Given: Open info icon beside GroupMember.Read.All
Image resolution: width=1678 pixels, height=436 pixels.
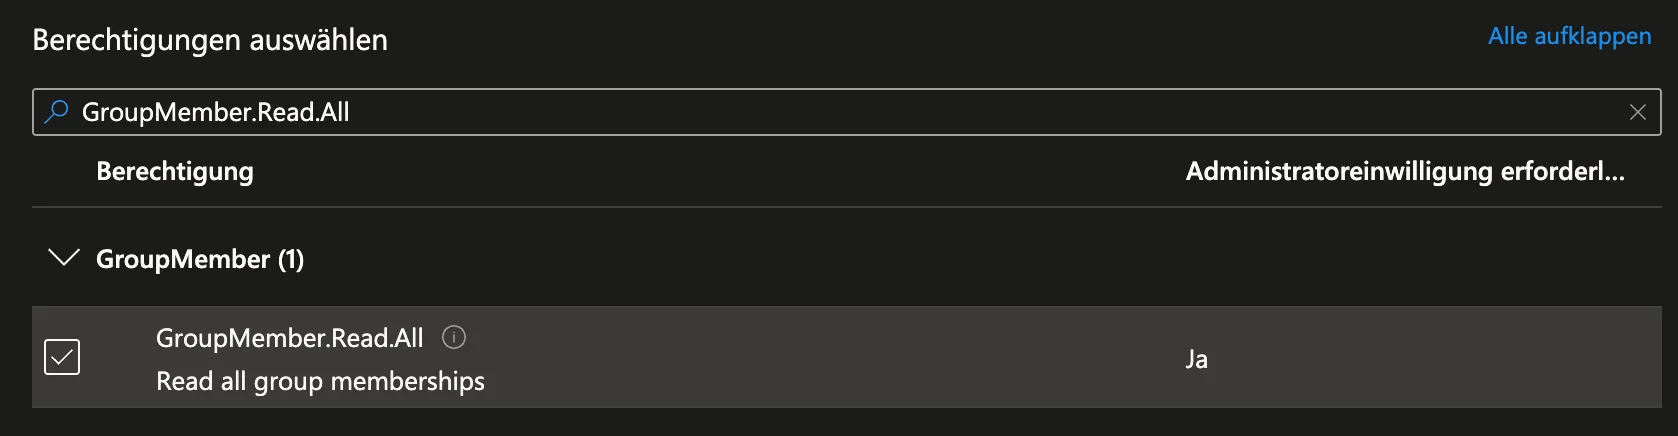Looking at the screenshot, I should (x=454, y=338).
